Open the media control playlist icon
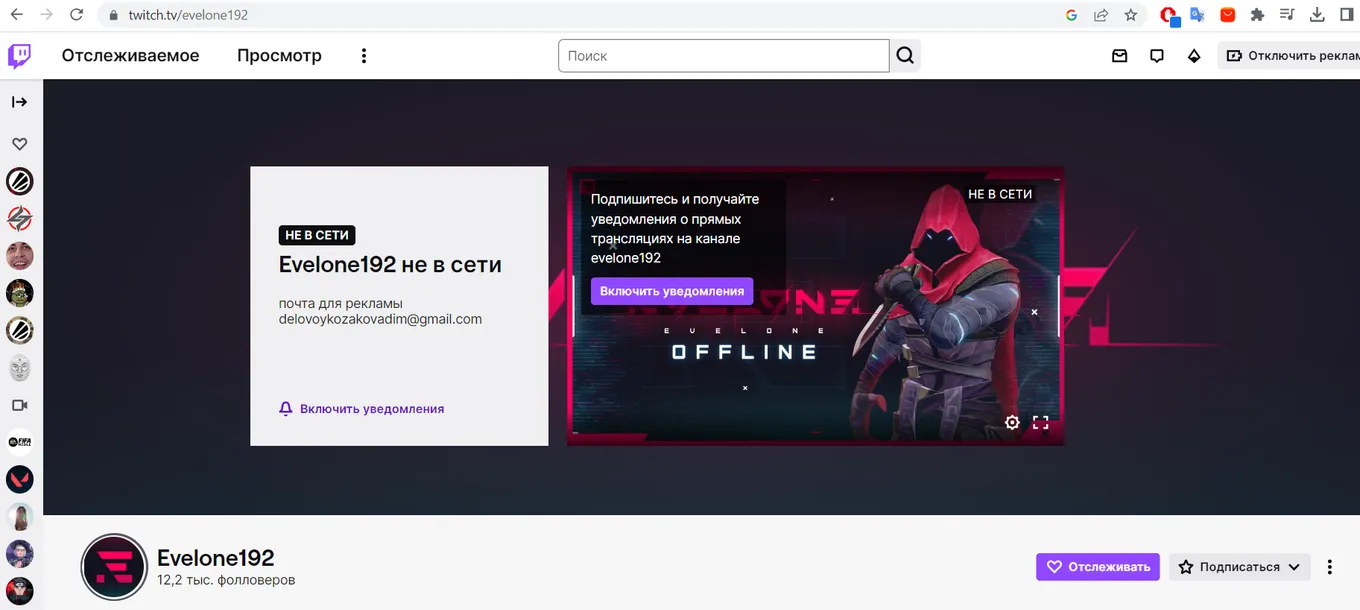 click(x=1287, y=15)
